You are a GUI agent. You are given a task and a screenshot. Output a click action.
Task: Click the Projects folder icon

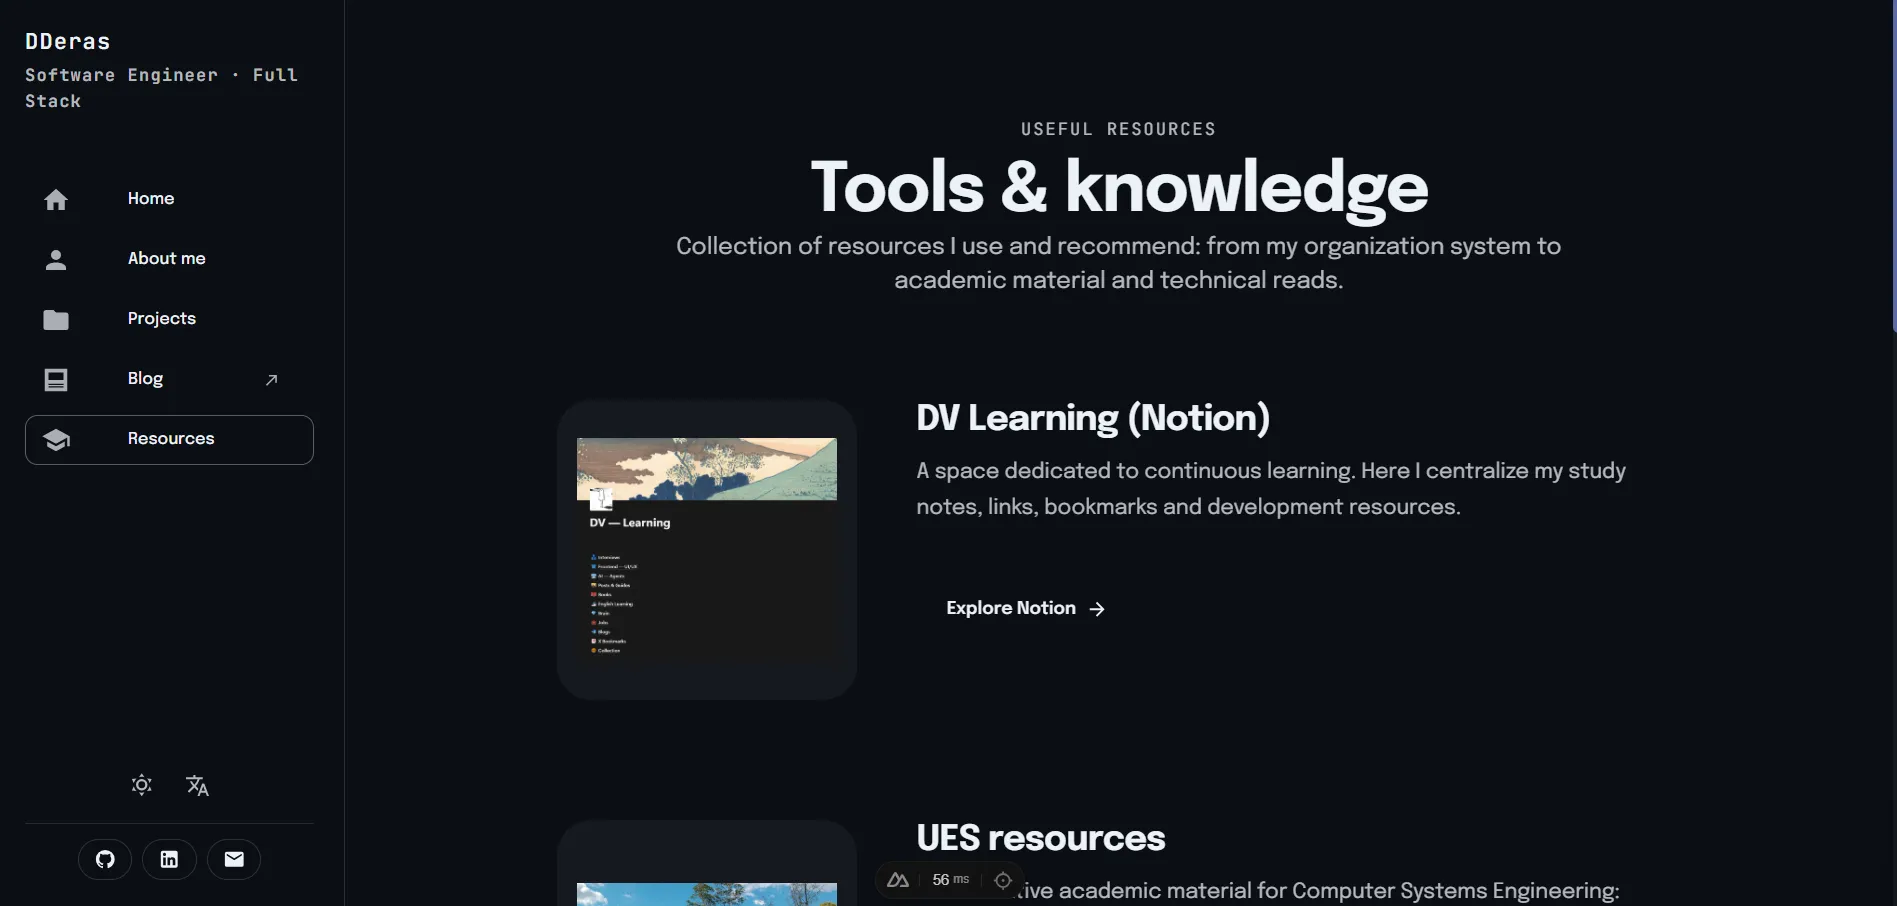click(56, 319)
